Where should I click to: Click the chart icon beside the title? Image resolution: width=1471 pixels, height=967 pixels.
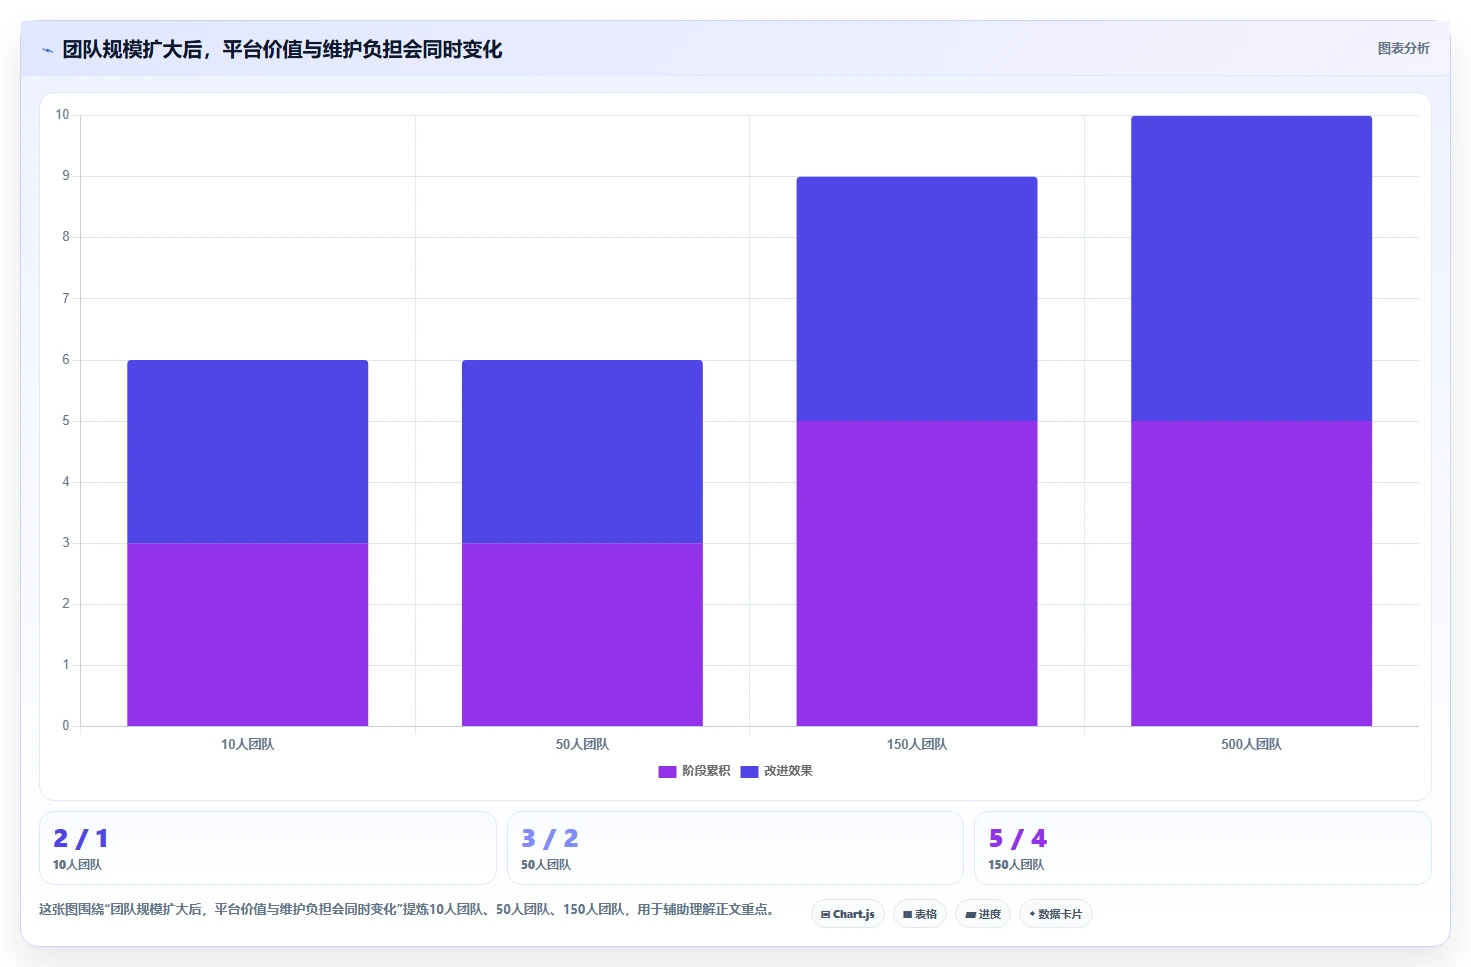click(47, 50)
